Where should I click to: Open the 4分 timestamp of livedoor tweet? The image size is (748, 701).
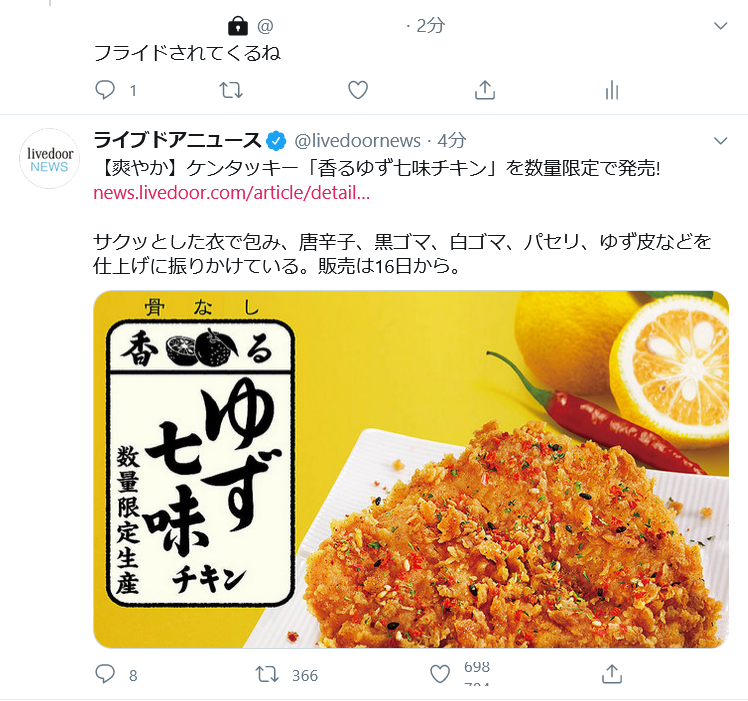tap(451, 141)
